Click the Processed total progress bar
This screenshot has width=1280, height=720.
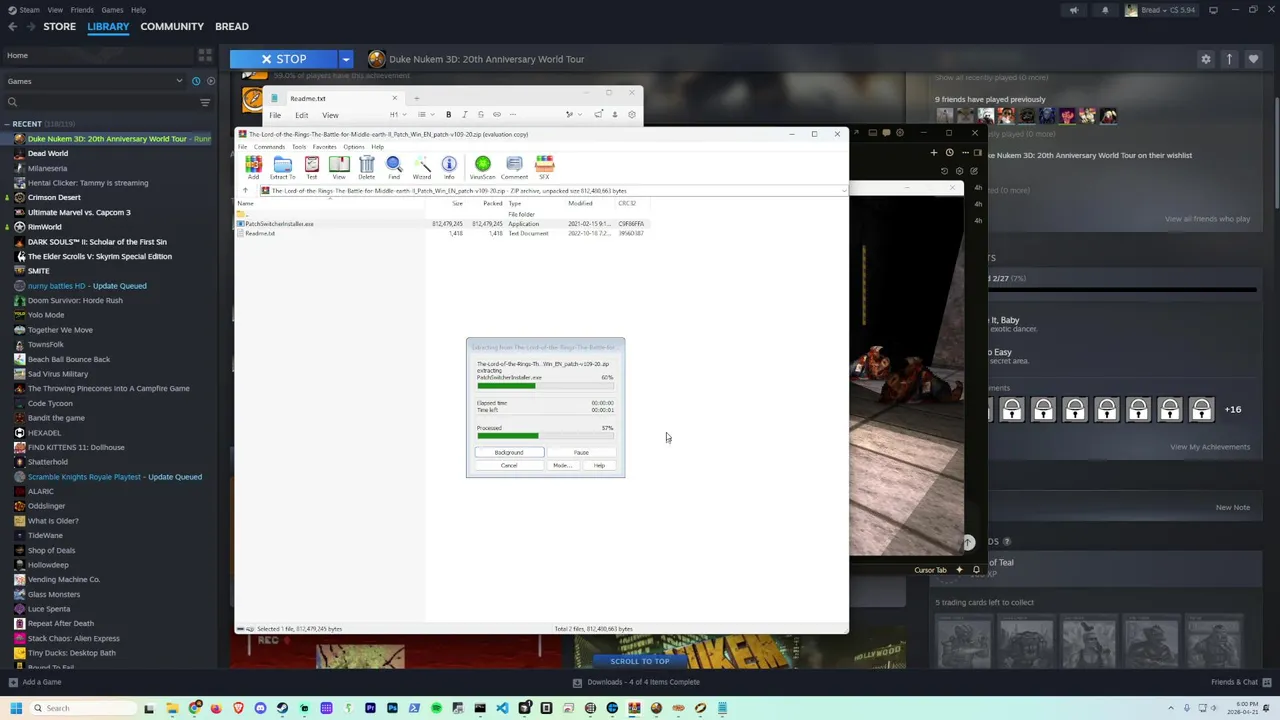click(x=545, y=435)
